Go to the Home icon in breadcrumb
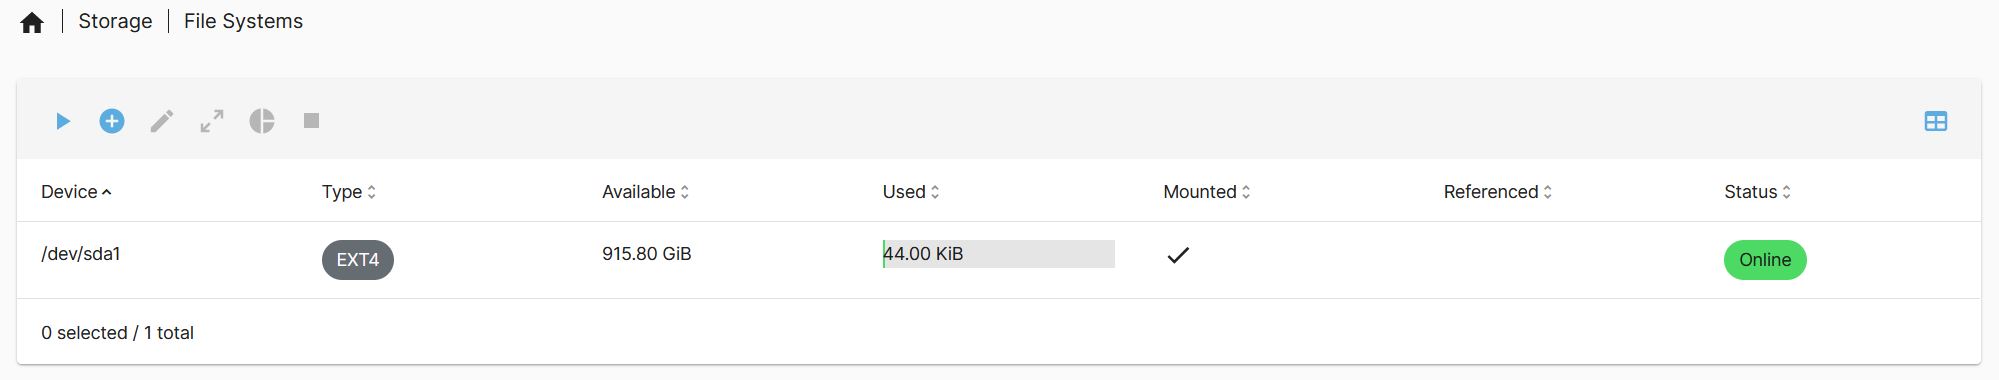1999x380 pixels. pyautogui.click(x=32, y=22)
